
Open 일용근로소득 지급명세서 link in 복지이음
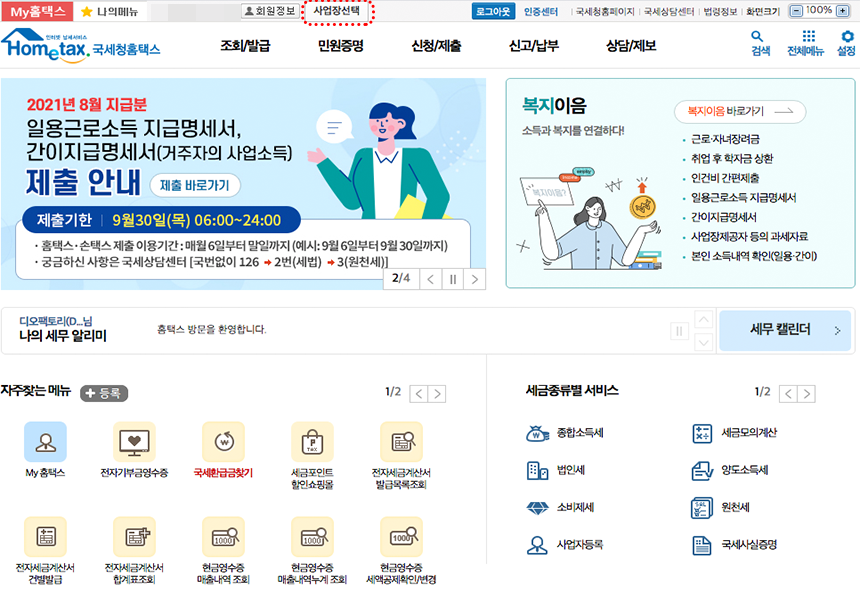tap(743, 198)
